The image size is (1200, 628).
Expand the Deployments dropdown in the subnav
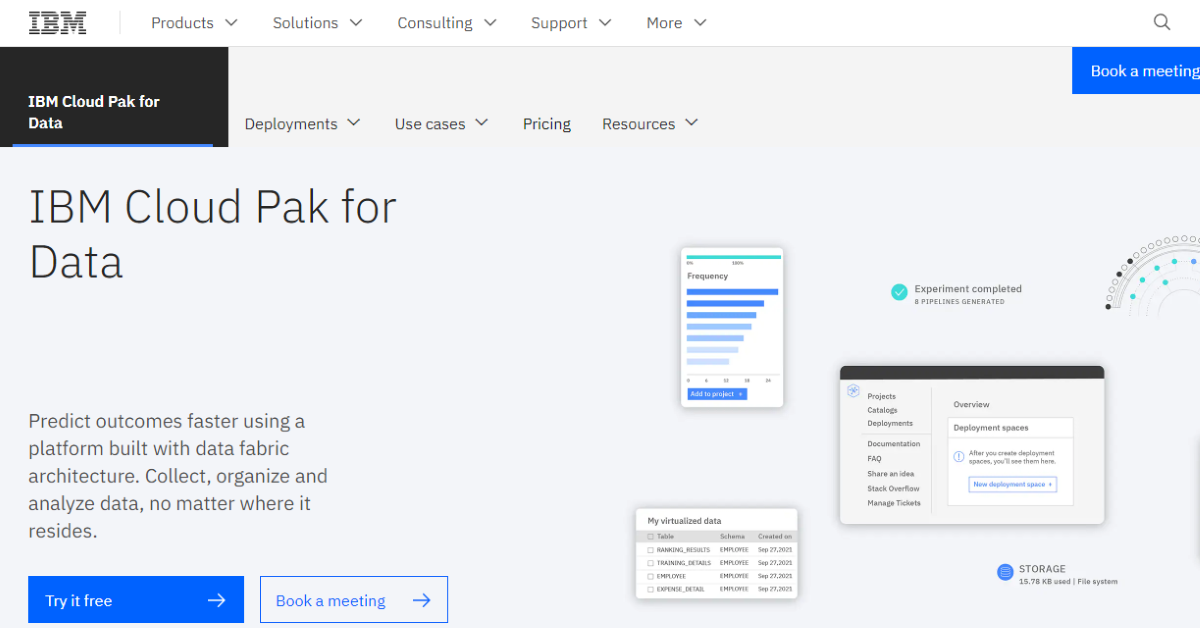coord(302,124)
